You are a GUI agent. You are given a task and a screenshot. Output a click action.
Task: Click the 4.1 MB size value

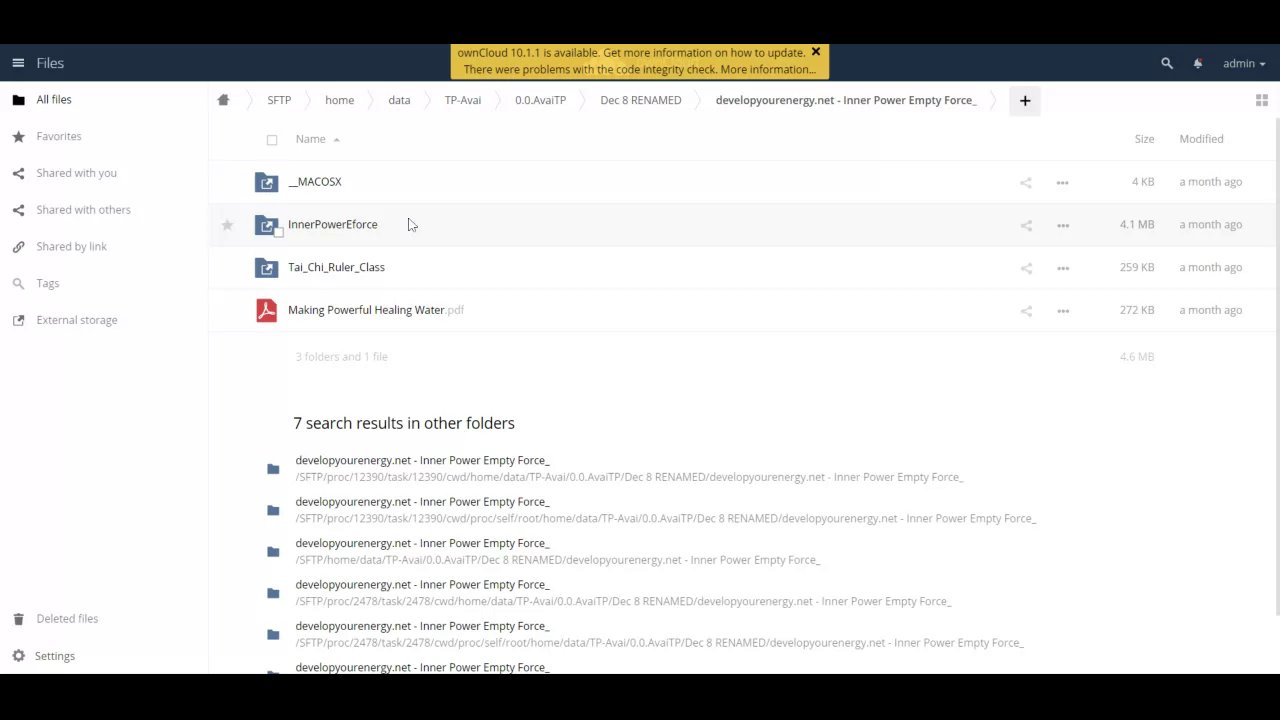click(1137, 224)
